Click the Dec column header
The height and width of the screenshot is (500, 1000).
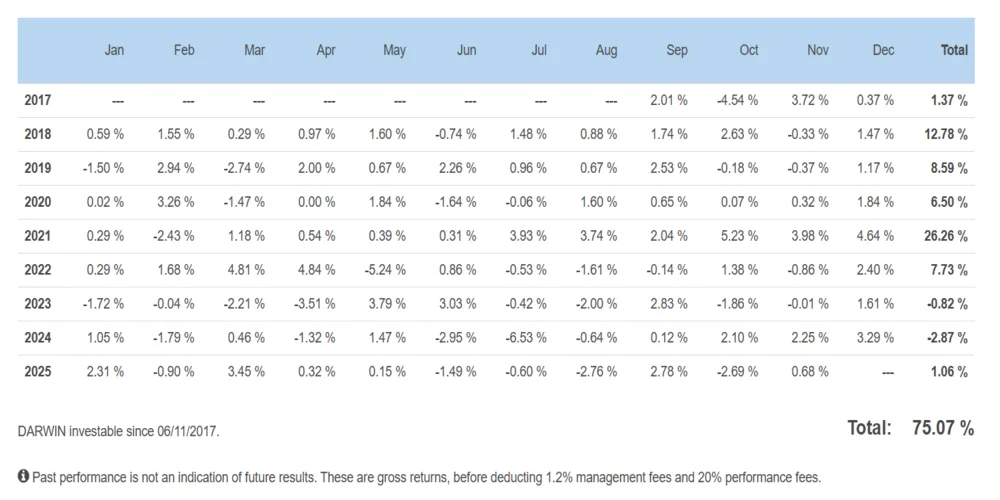[x=883, y=50]
